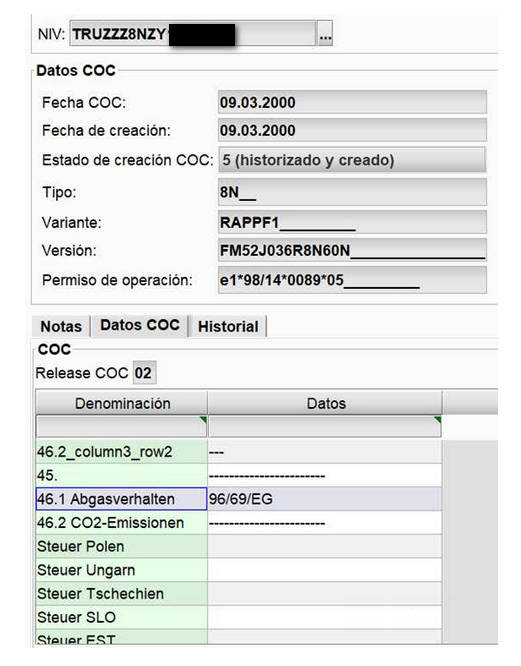Open the Historial tab

(x=228, y=326)
